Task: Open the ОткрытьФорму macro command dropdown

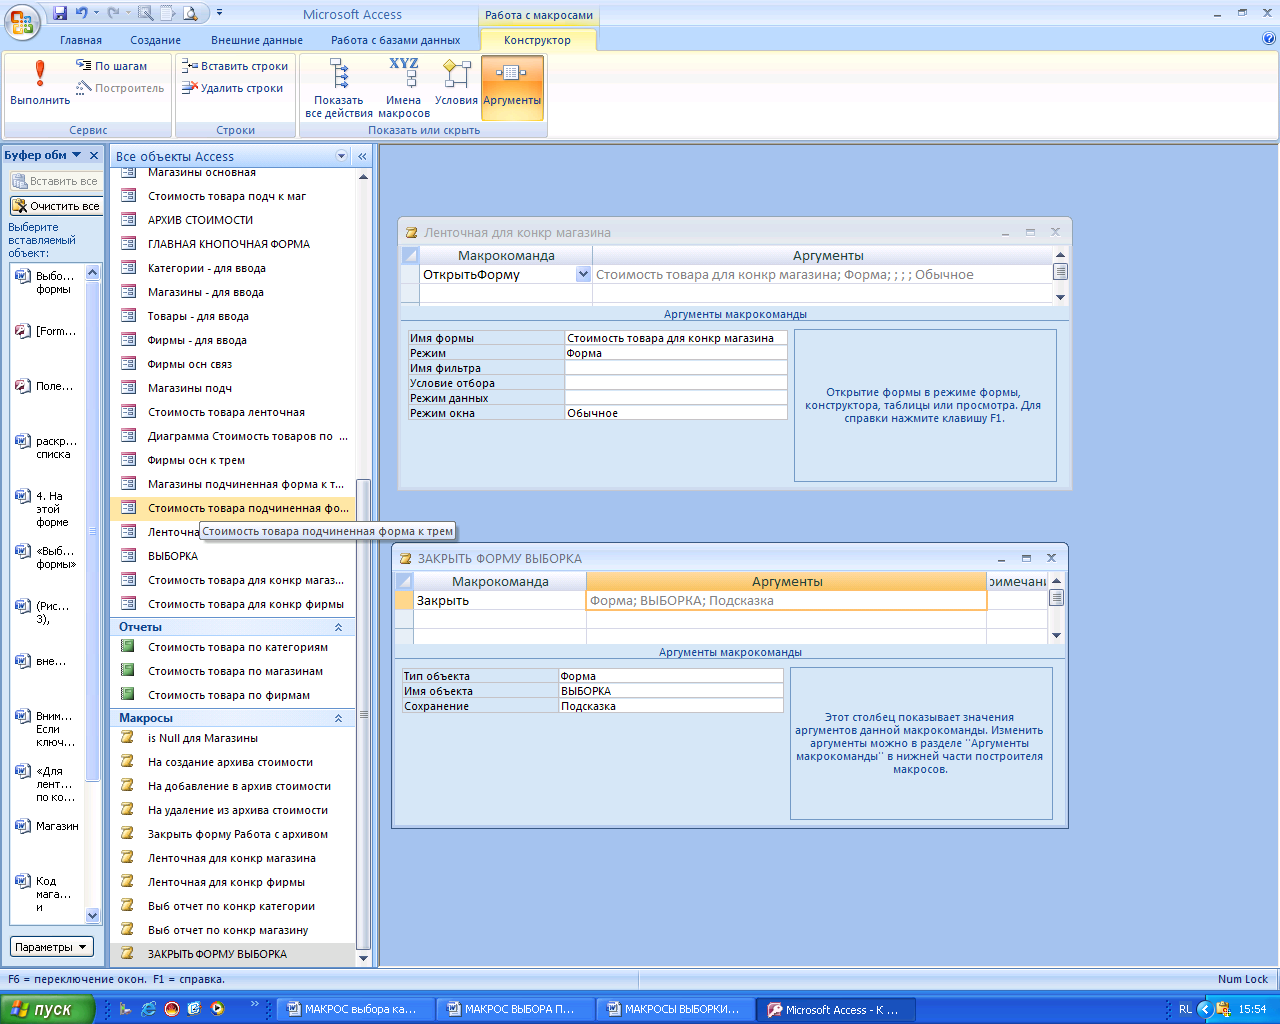Action: pos(583,274)
